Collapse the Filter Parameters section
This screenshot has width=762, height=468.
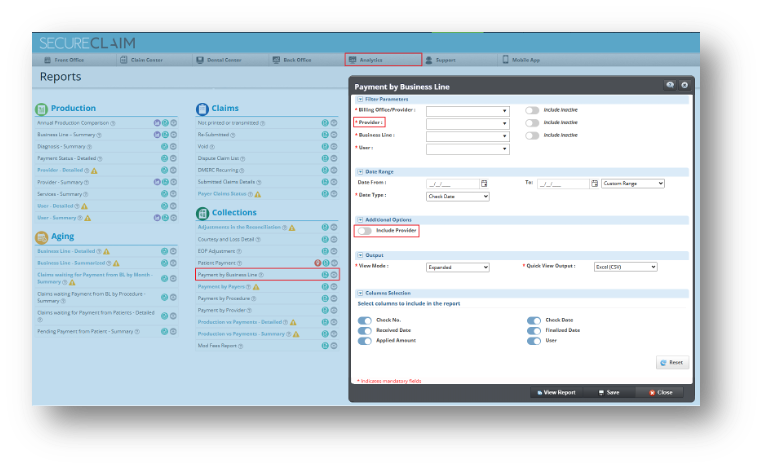(359, 99)
